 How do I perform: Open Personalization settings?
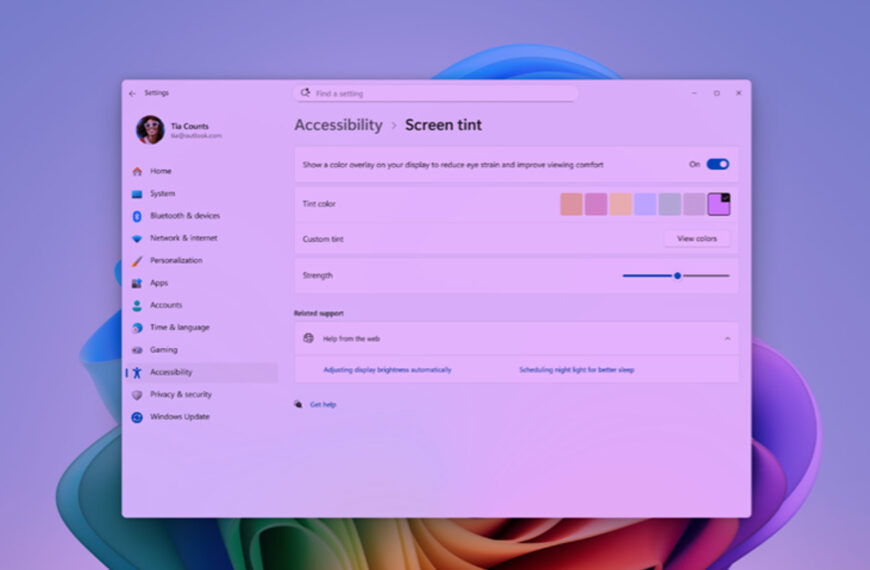point(176,260)
